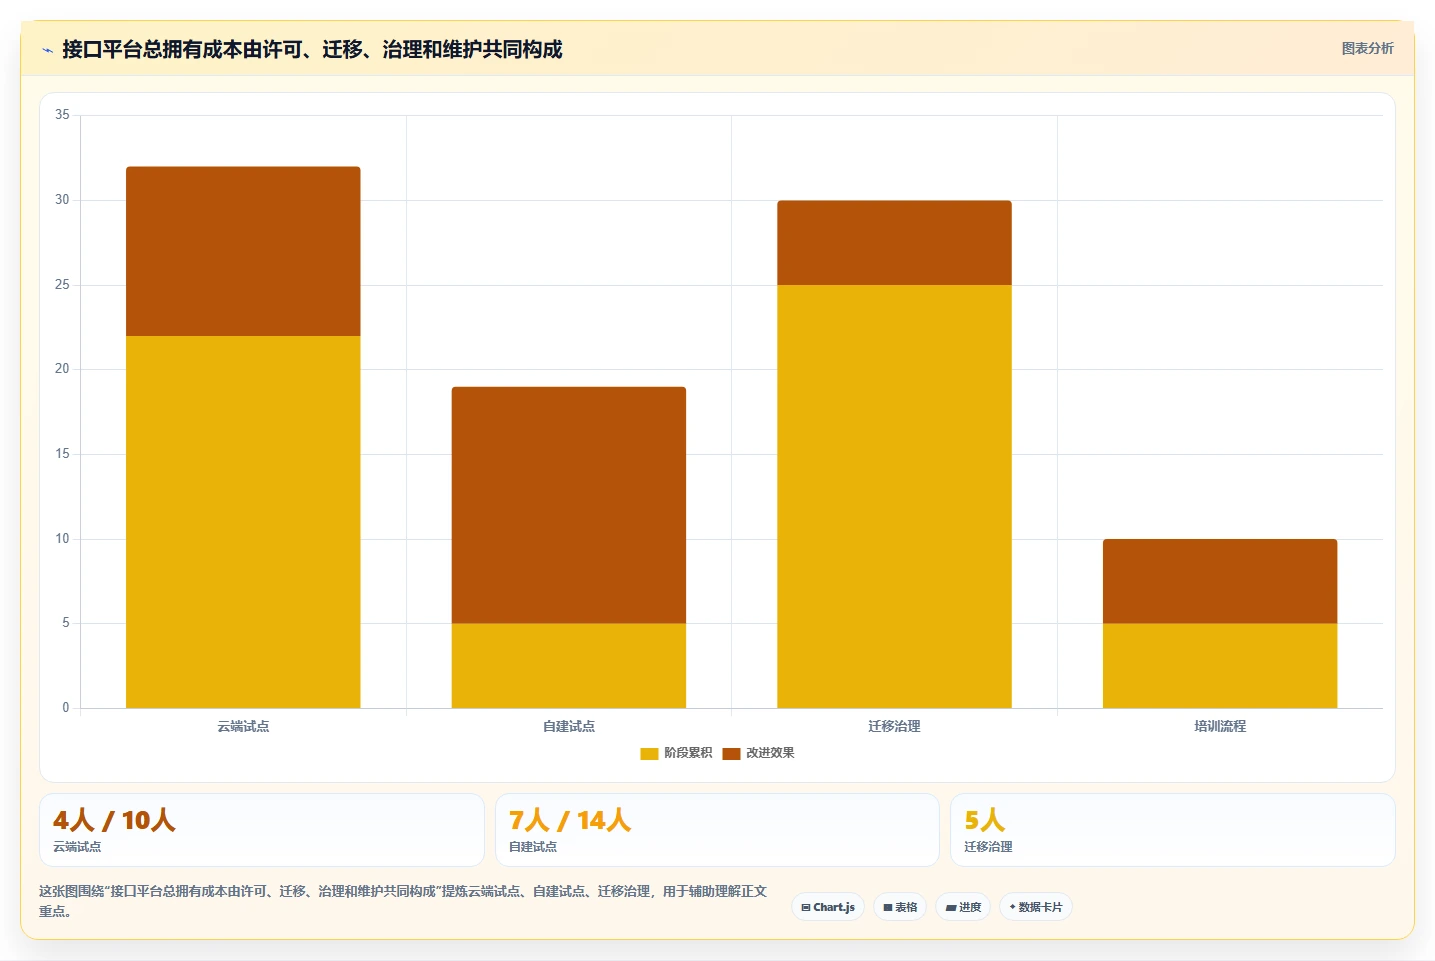Click the 云端试点 caption in the first stat card

[x=77, y=847]
